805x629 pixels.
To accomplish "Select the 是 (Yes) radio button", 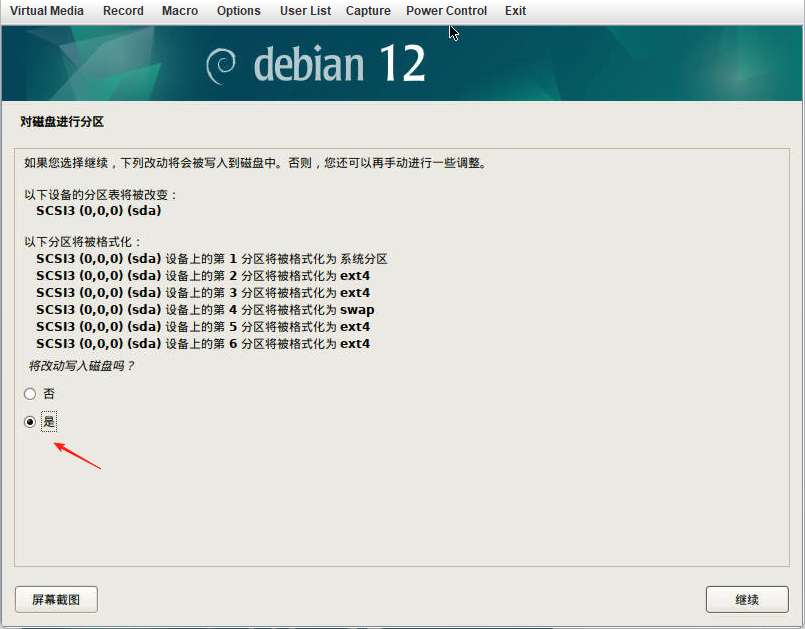I will coord(30,422).
